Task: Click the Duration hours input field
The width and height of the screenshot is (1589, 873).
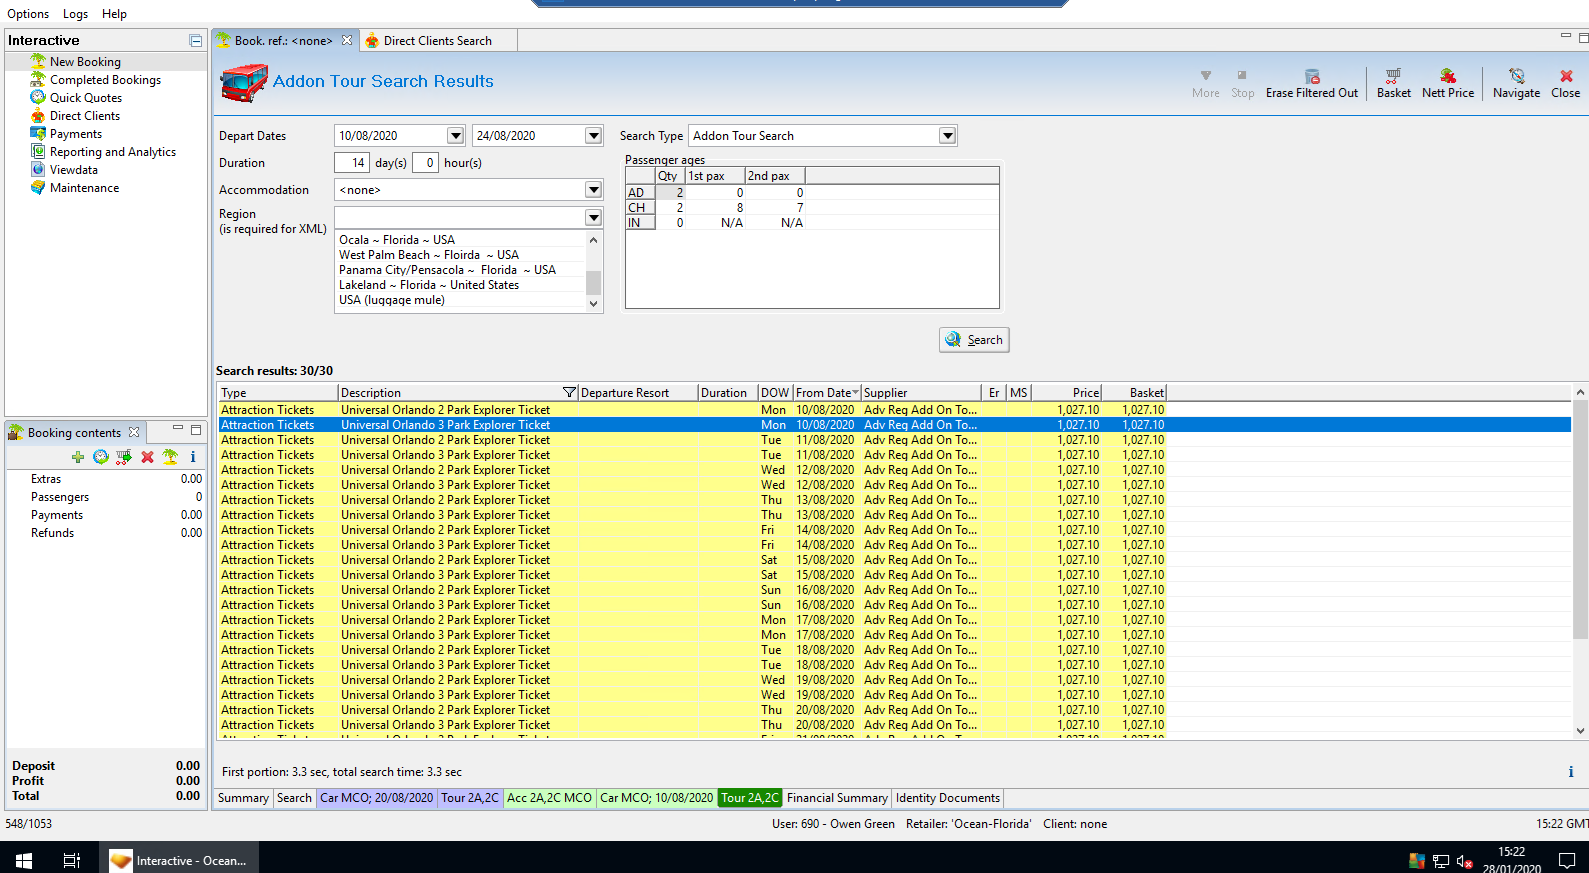Action: [x=425, y=163]
